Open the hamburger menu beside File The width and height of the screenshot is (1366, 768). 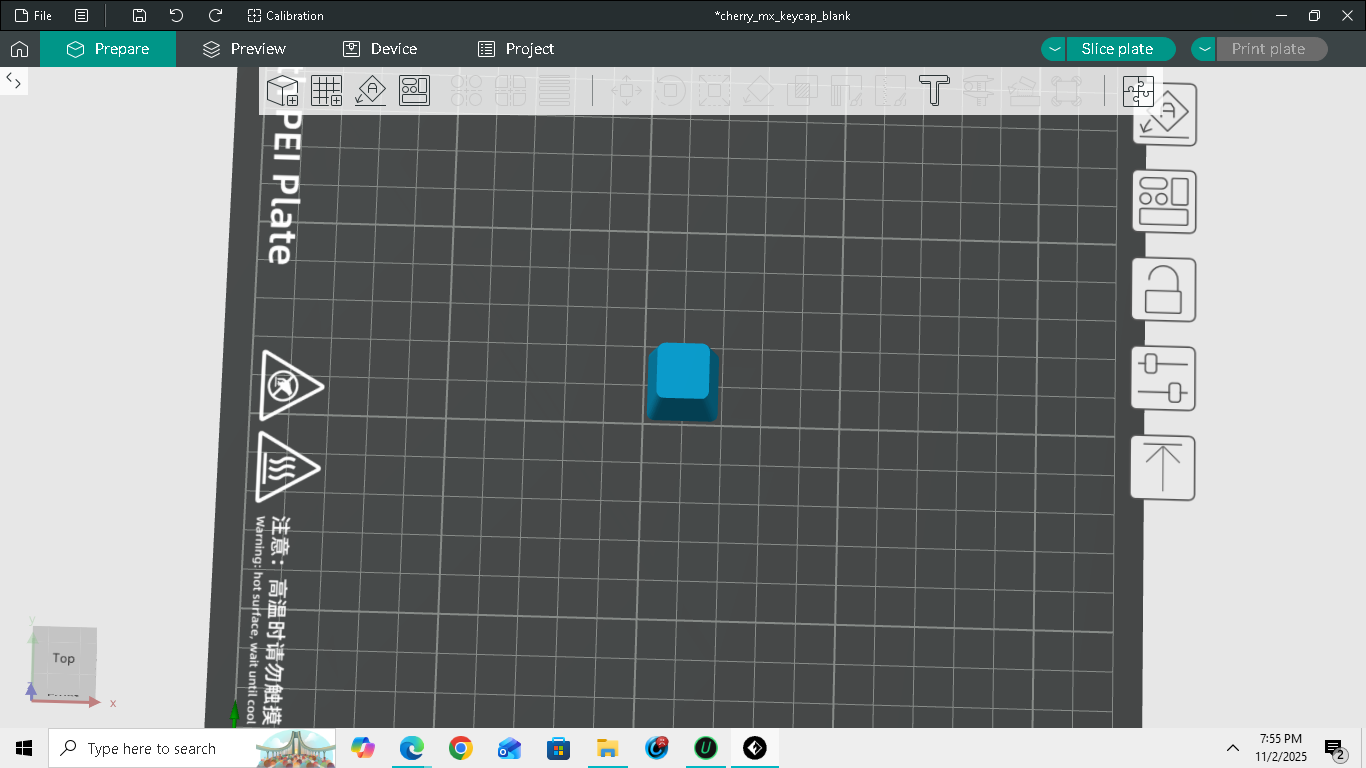pos(82,16)
